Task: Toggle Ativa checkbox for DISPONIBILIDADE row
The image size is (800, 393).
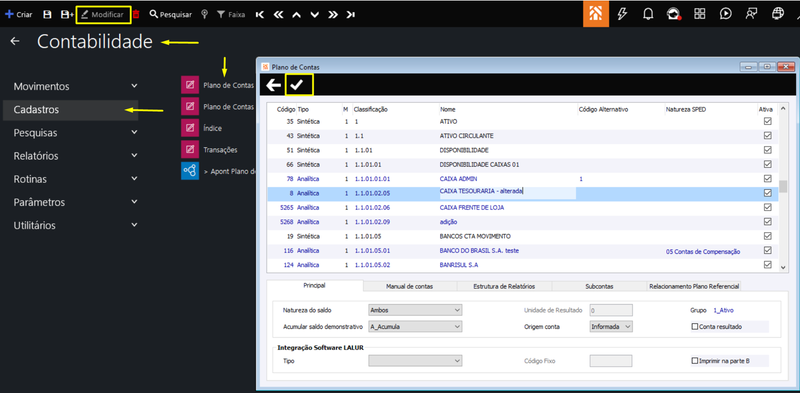Action: pyautogui.click(x=767, y=150)
